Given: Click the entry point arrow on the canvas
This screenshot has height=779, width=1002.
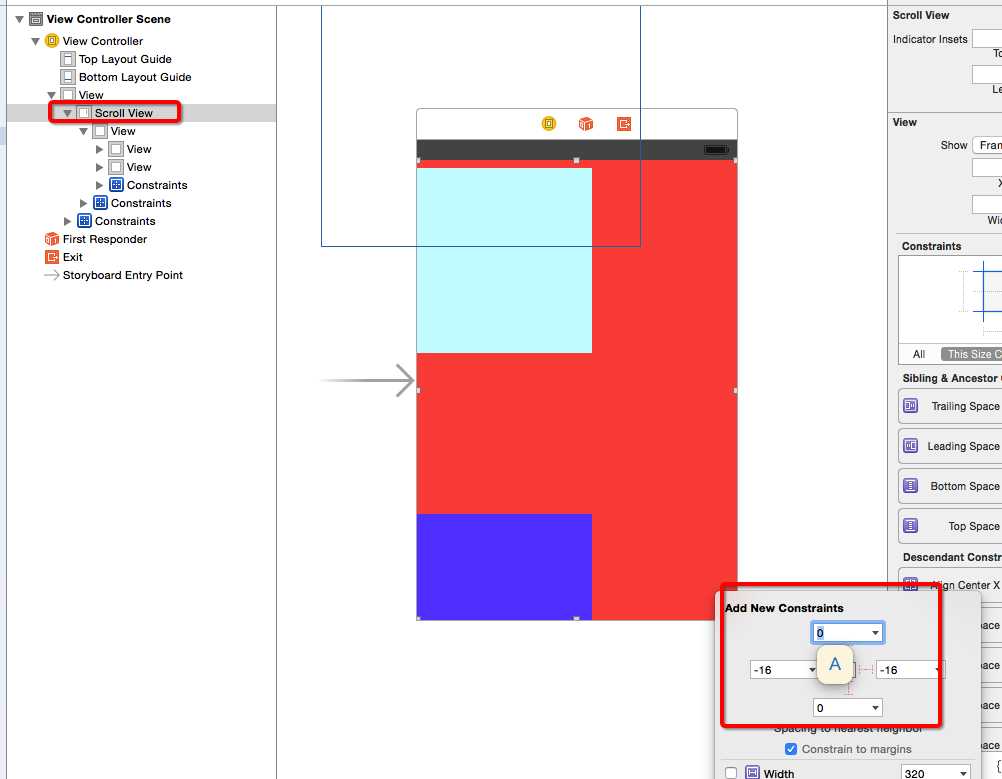Looking at the screenshot, I should pos(367,380).
